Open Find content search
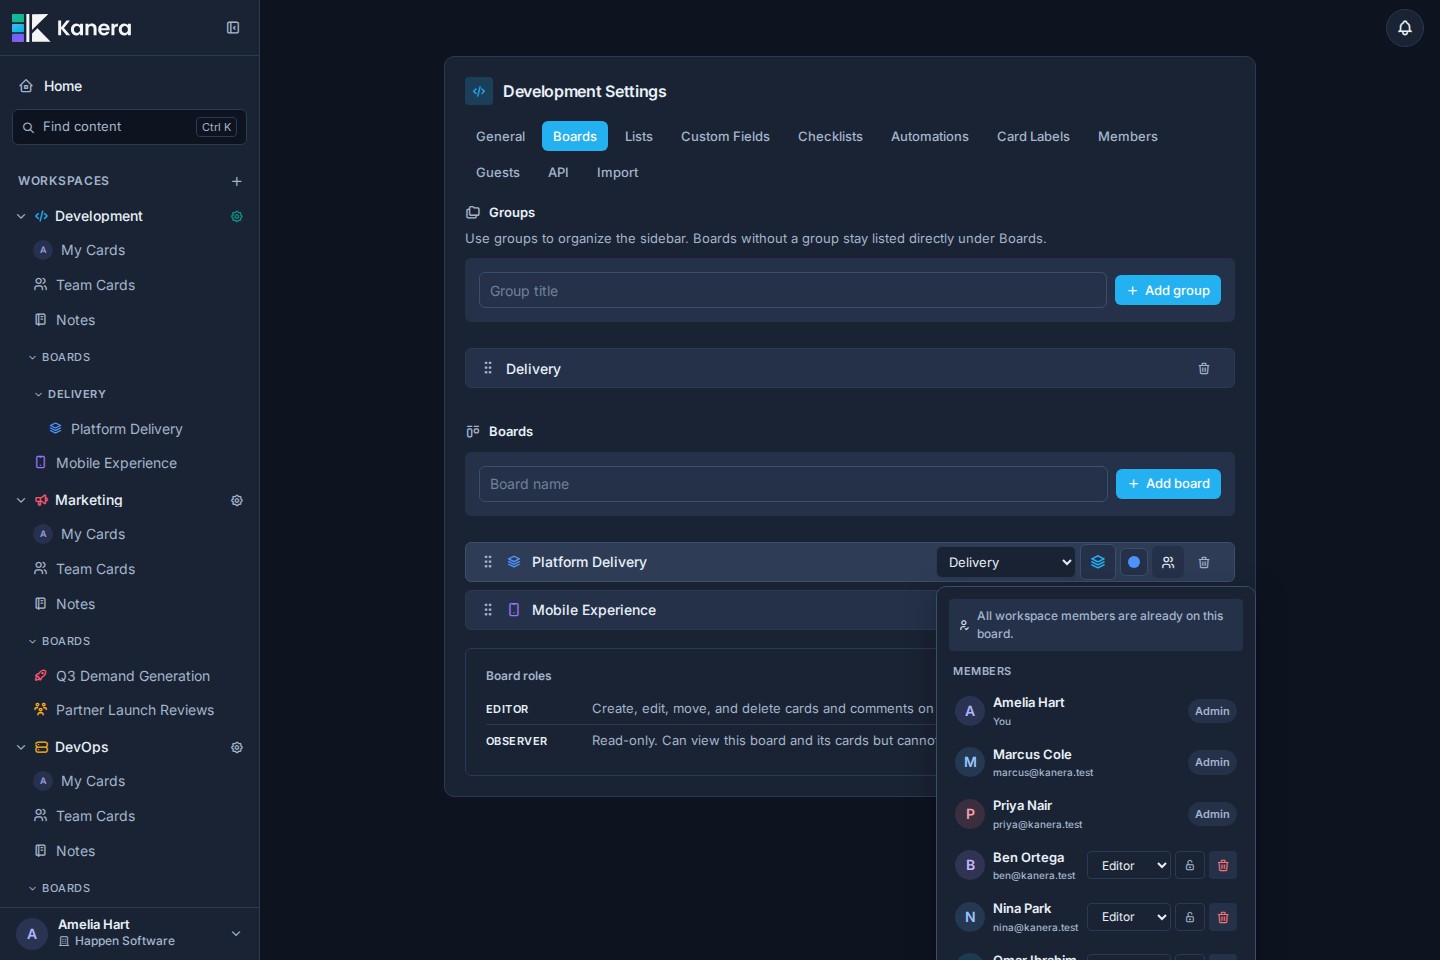The width and height of the screenshot is (1440, 960). [x=129, y=127]
